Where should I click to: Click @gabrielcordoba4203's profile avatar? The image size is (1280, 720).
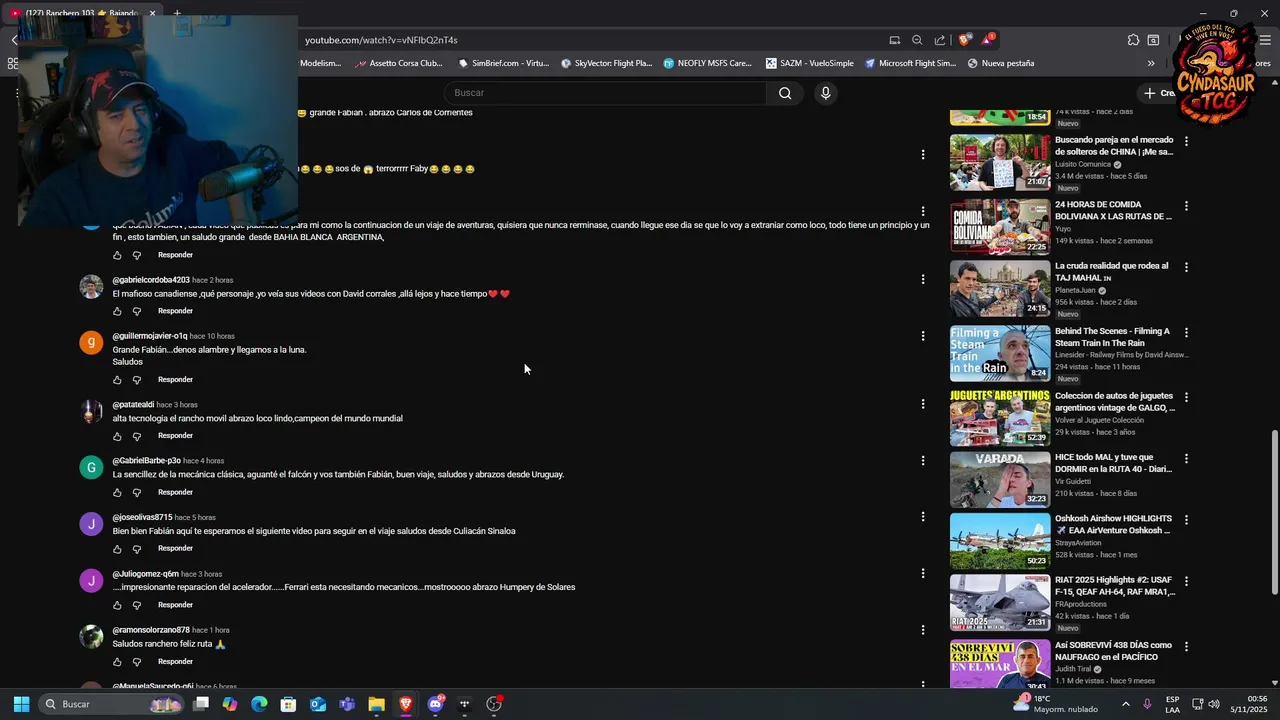click(x=91, y=287)
